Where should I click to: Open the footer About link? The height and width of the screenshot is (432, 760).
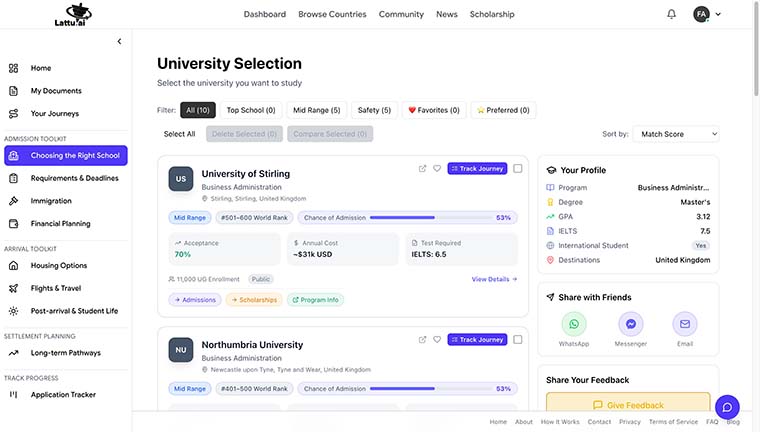click(x=523, y=422)
